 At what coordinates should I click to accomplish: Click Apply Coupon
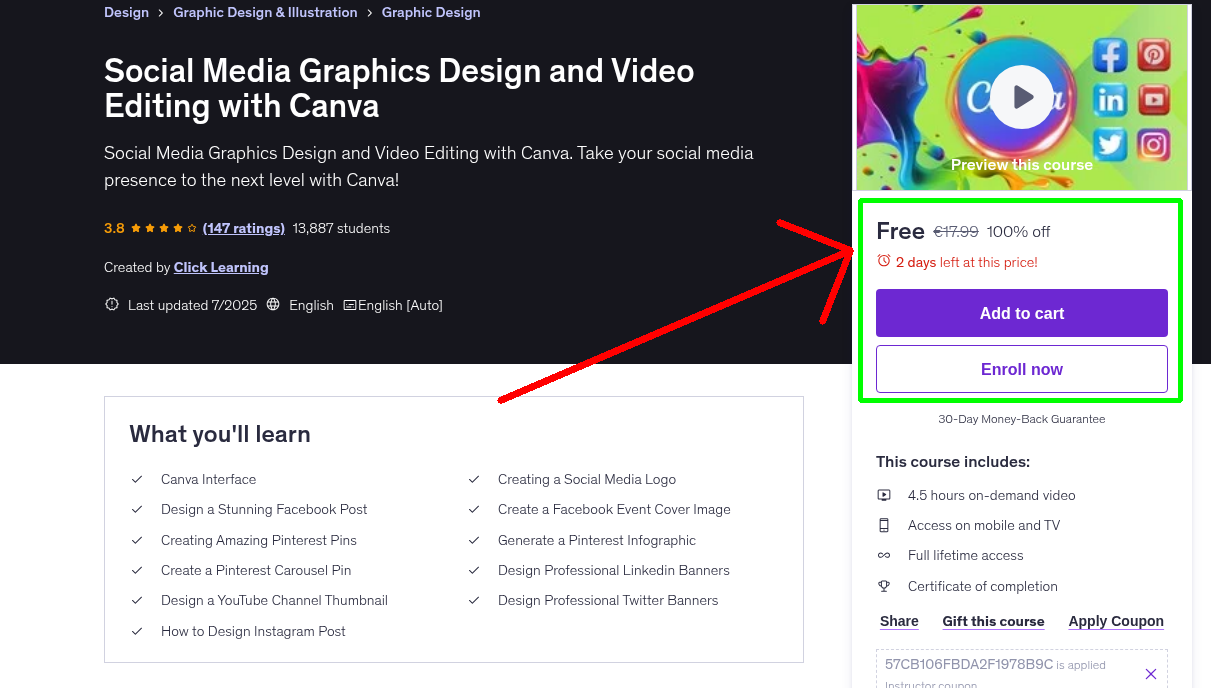point(1116,621)
